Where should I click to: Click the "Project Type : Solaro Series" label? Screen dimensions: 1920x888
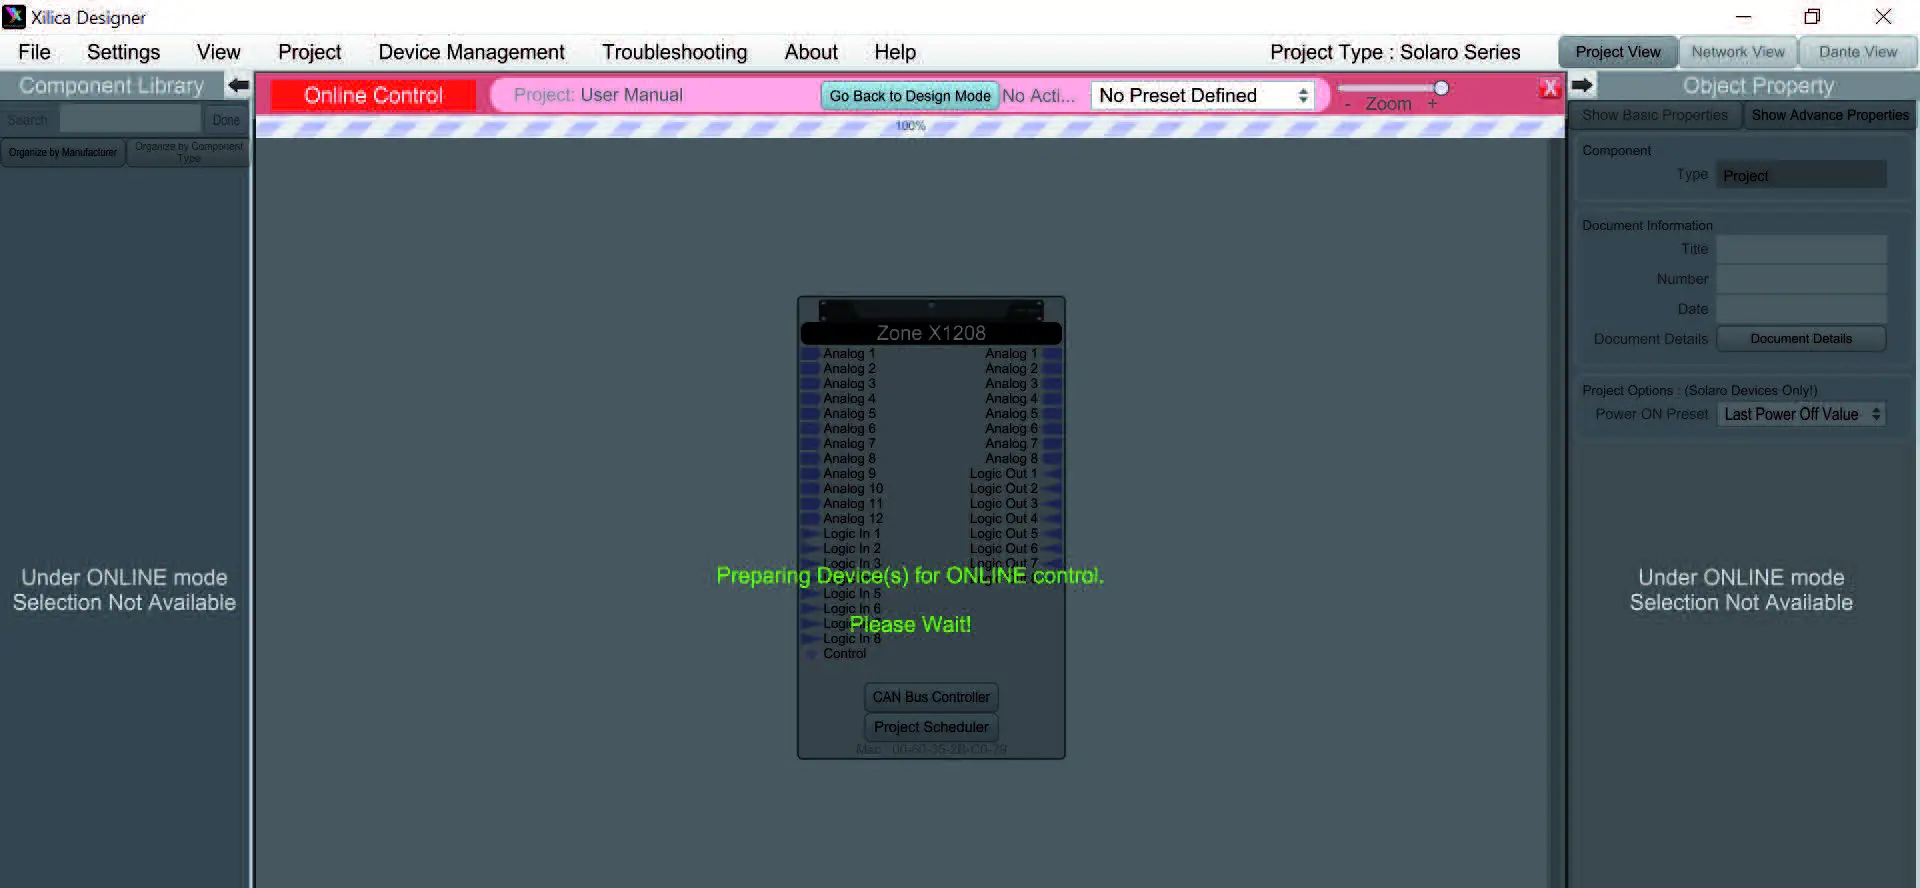(1395, 52)
